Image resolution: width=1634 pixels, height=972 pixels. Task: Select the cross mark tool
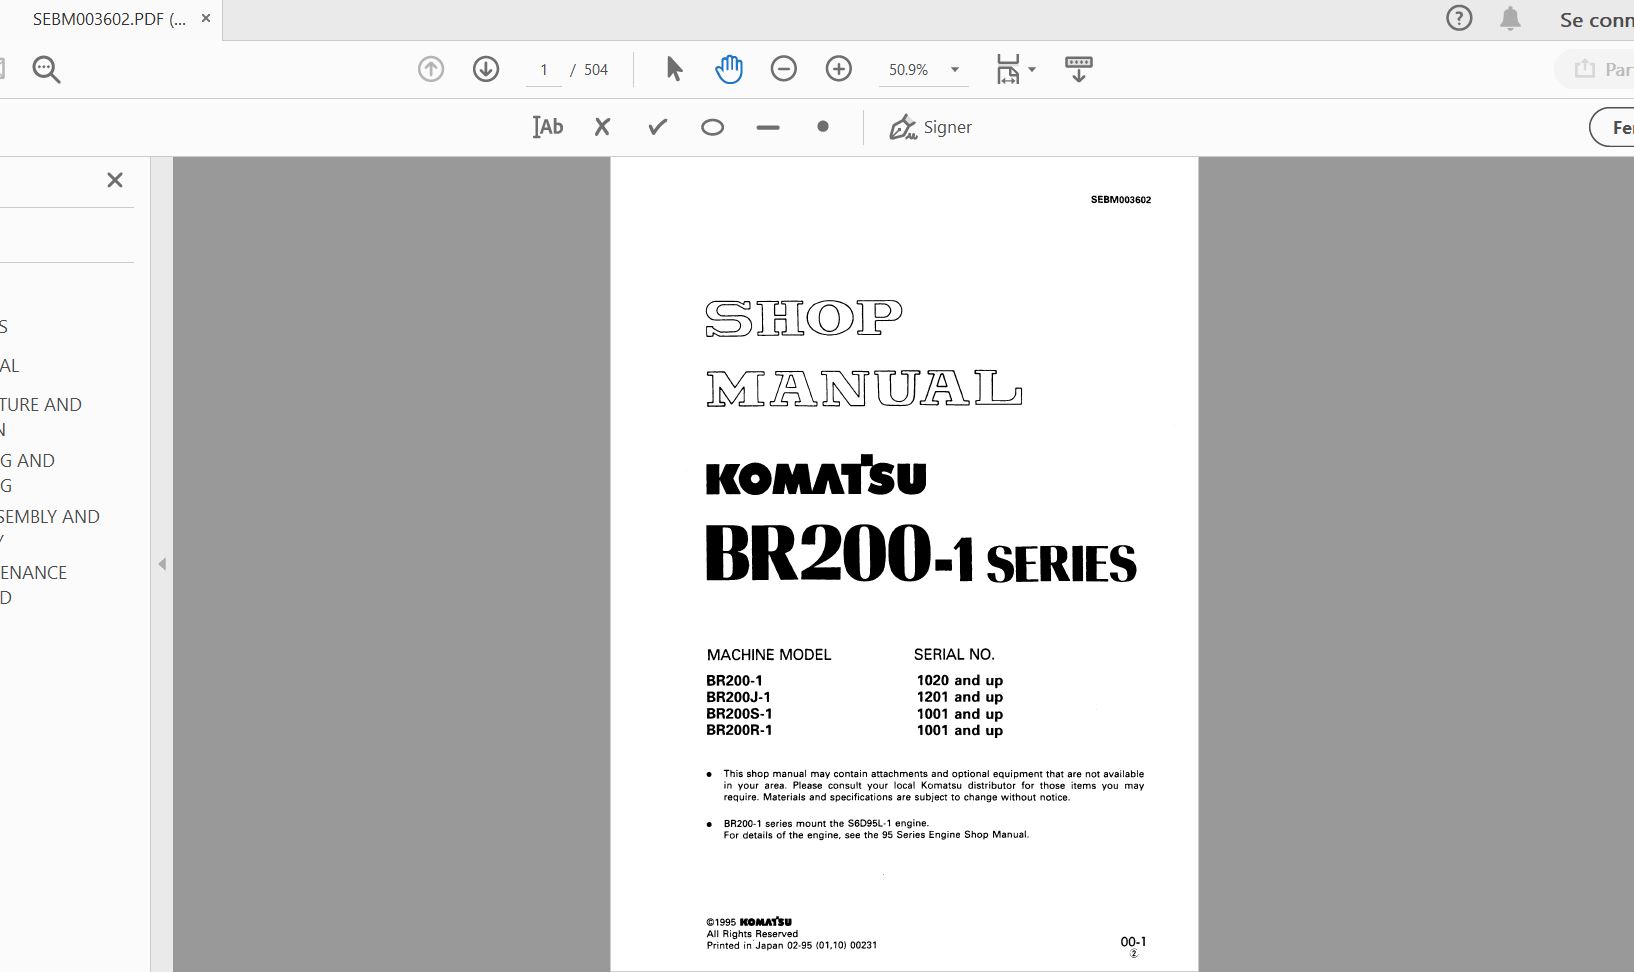point(602,127)
